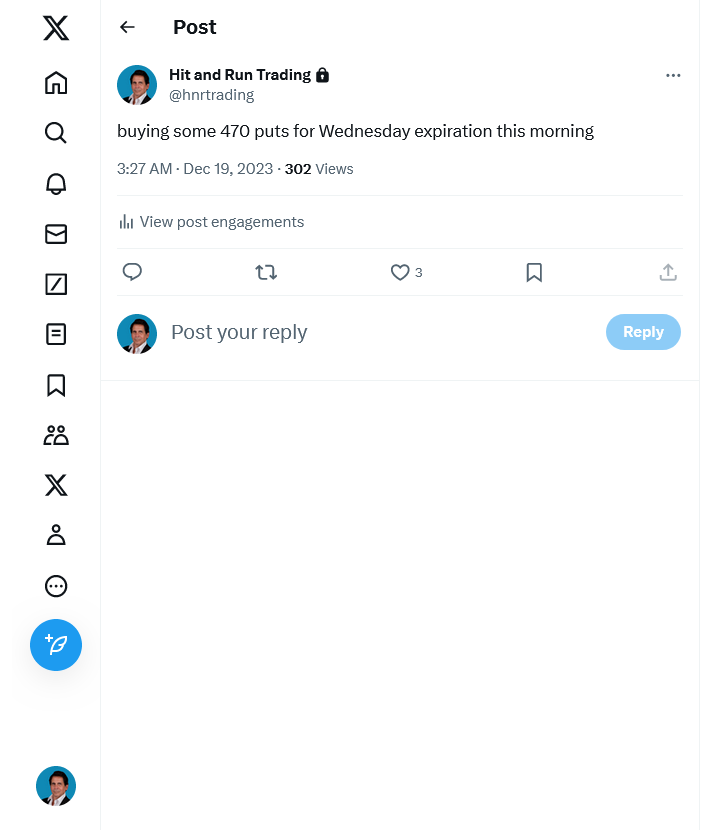Open Bookmarks in the left sidebar
Screen dimensions: 724x830
click(x=56, y=385)
